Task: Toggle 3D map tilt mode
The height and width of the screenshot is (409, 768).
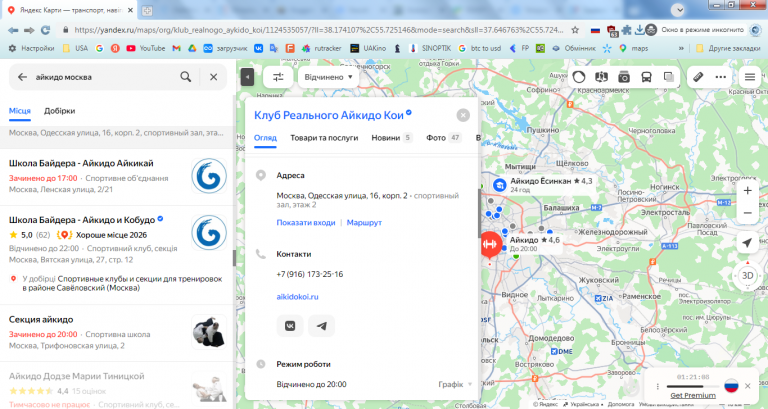Action: 747,275
